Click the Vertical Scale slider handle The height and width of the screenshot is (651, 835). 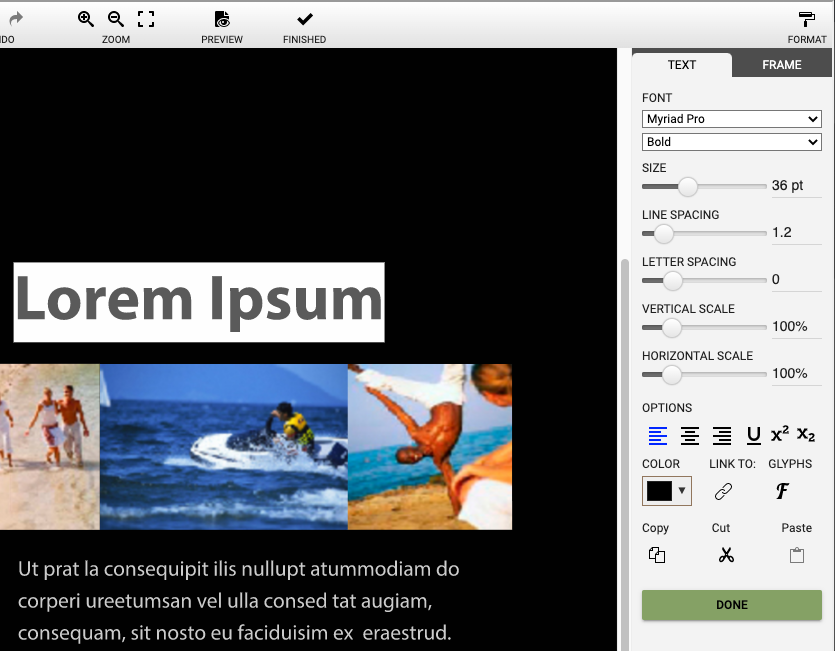(672, 327)
